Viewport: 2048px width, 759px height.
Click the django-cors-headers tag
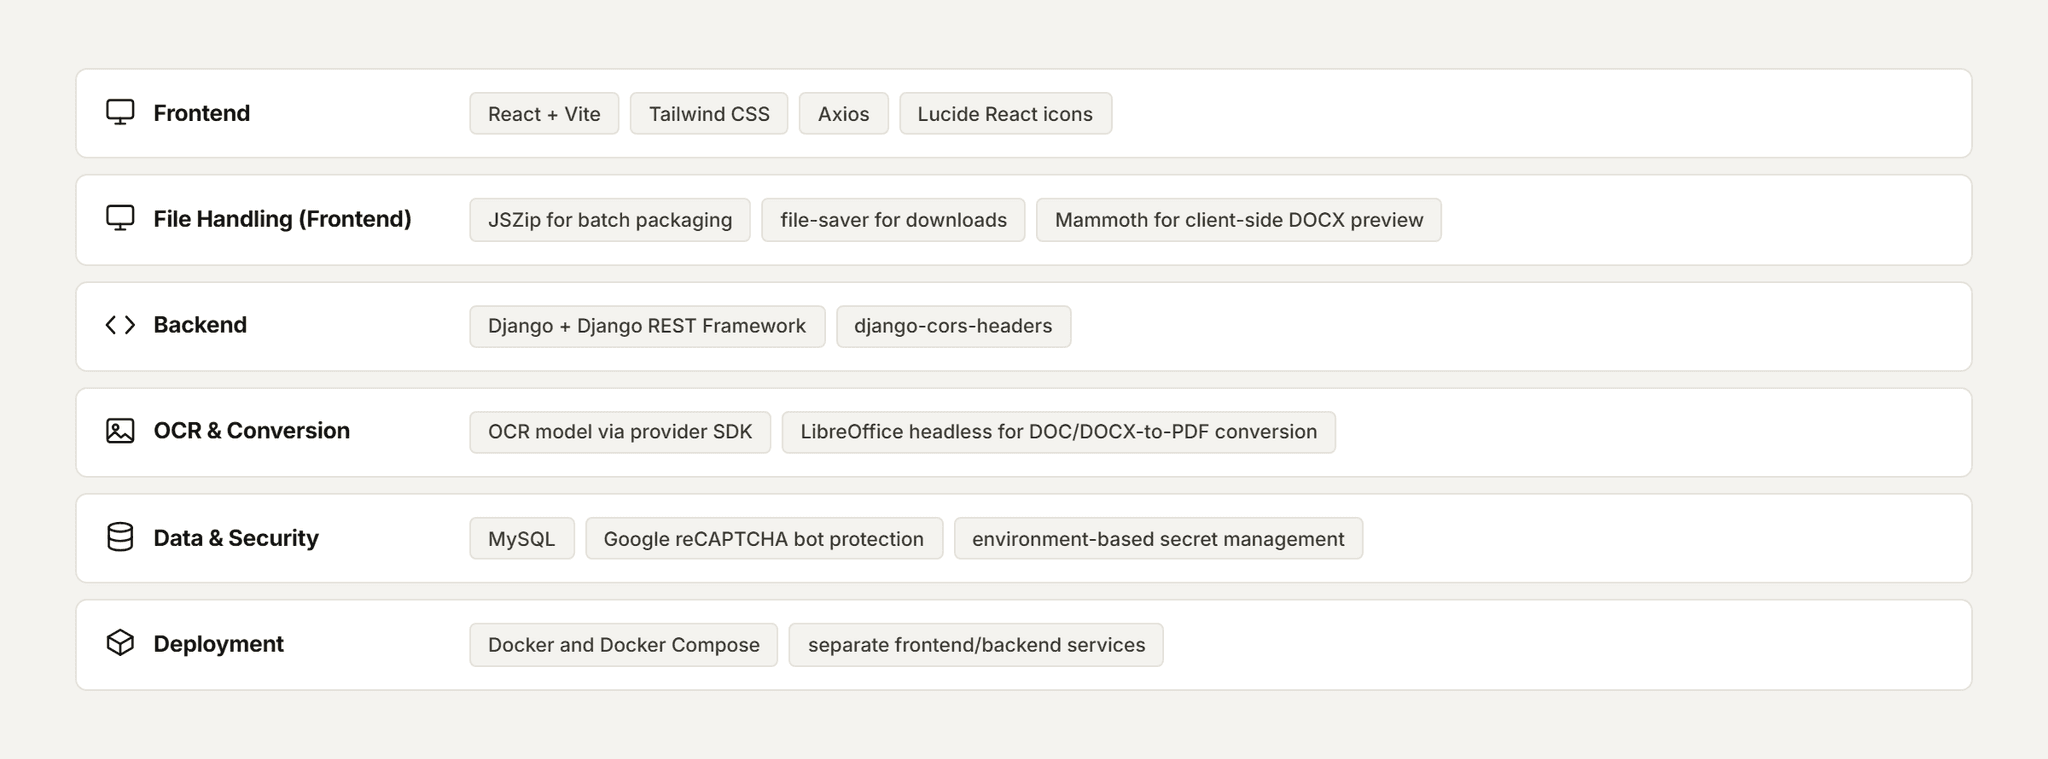click(x=953, y=326)
